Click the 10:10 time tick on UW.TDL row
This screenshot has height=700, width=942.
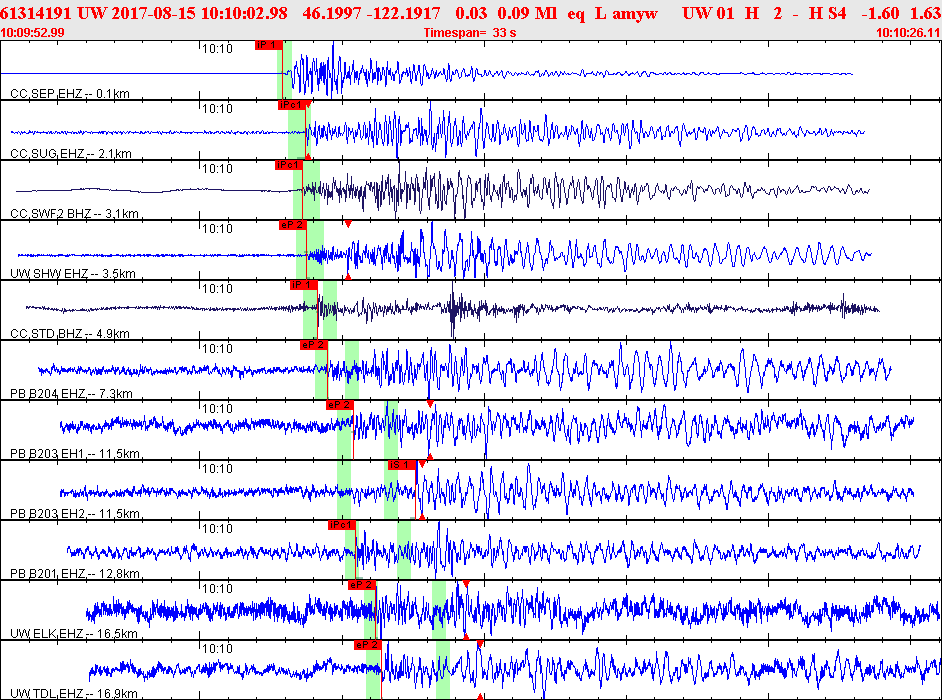[x=217, y=650]
